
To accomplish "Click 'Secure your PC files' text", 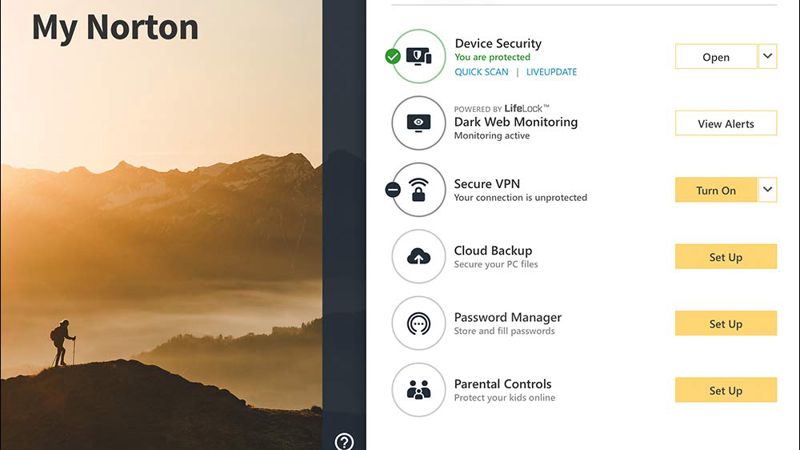I will [x=496, y=264].
